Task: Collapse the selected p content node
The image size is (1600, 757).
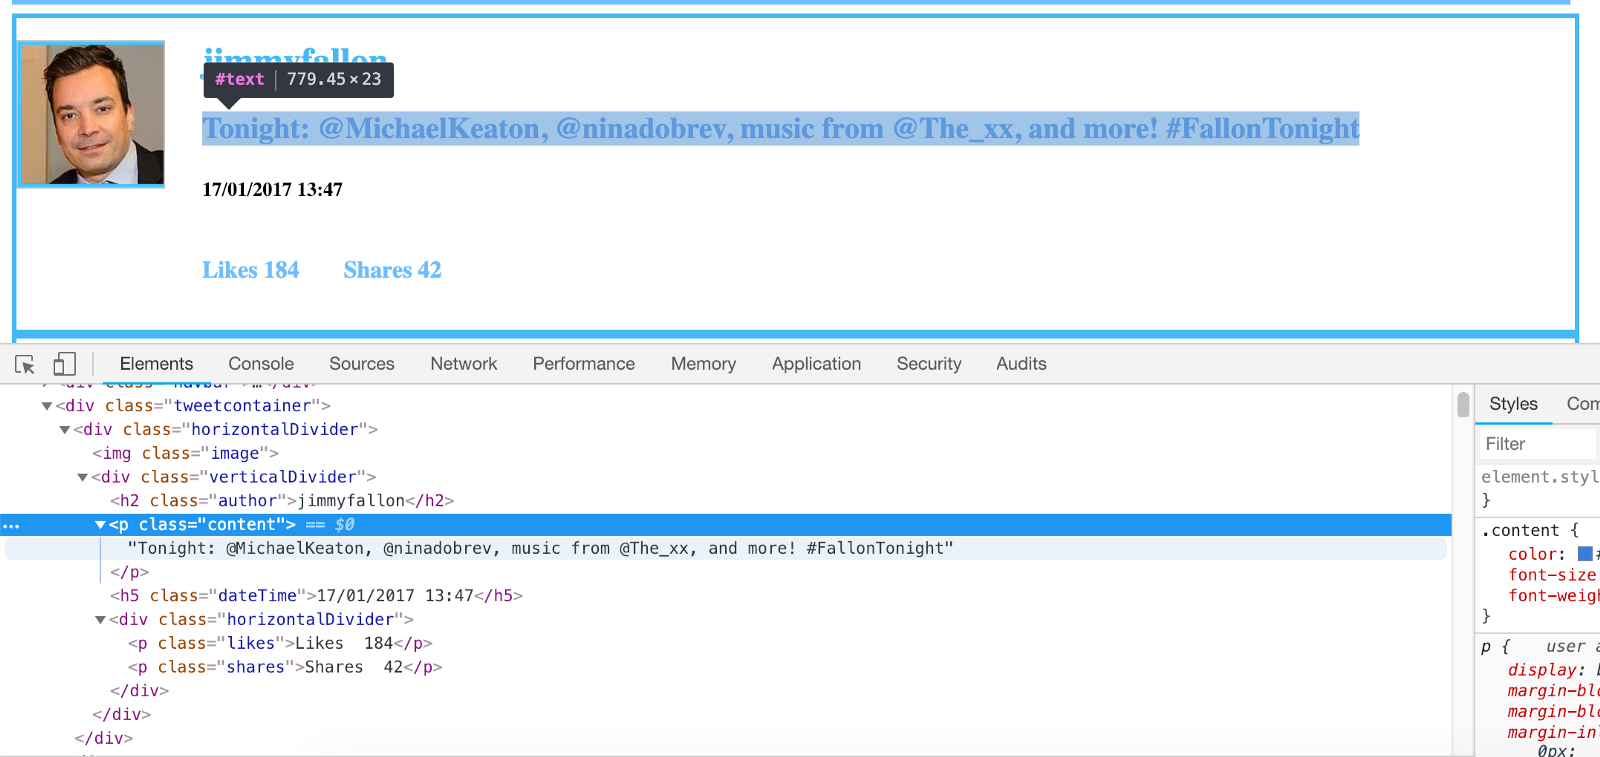Action: click(100, 525)
